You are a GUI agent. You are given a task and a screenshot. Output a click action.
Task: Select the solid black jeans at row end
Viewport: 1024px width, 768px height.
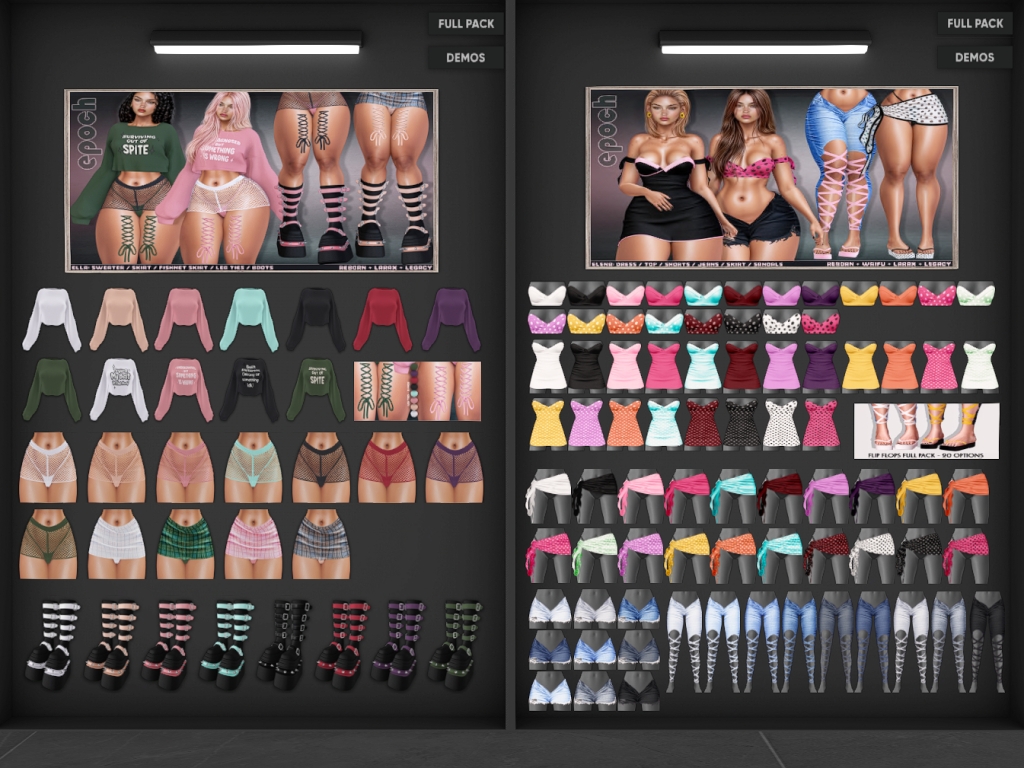pos(986,640)
